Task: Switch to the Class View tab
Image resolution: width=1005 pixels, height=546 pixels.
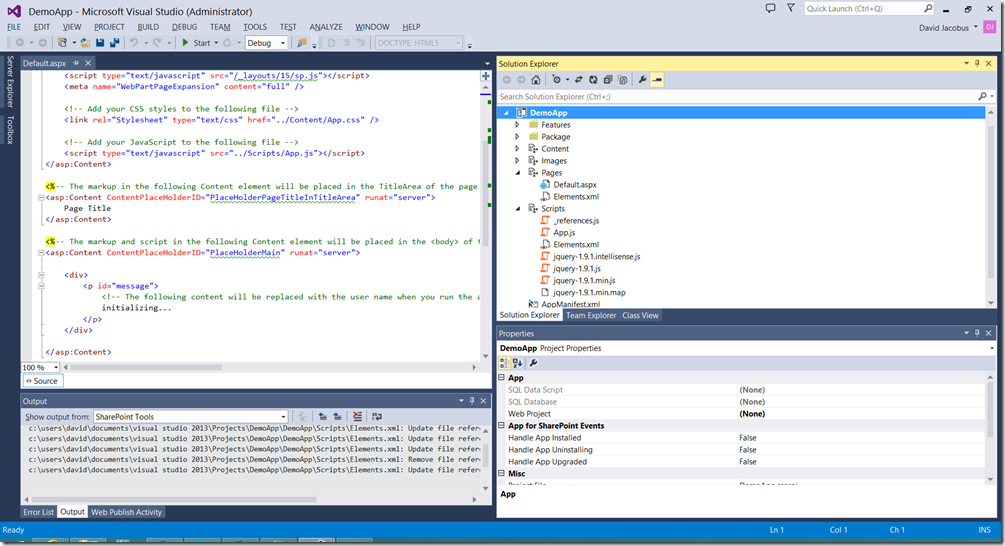Action: [640, 315]
